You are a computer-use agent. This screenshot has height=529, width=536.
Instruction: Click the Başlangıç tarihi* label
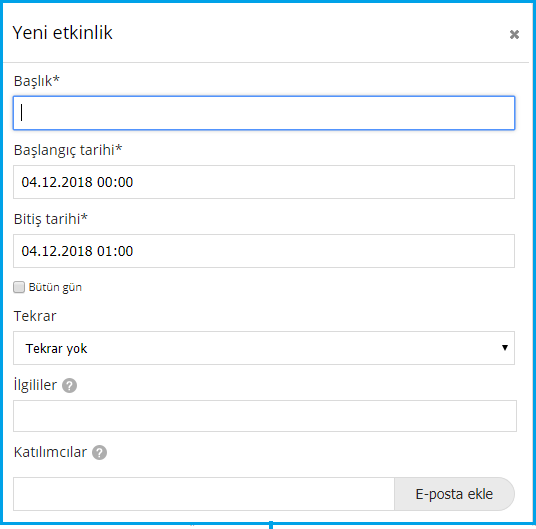68,150
